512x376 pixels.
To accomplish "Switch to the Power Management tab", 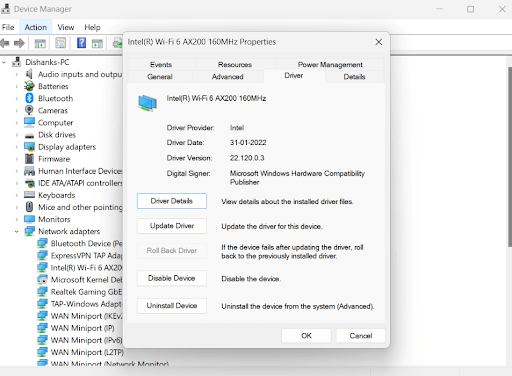I will [x=330, y=65].
